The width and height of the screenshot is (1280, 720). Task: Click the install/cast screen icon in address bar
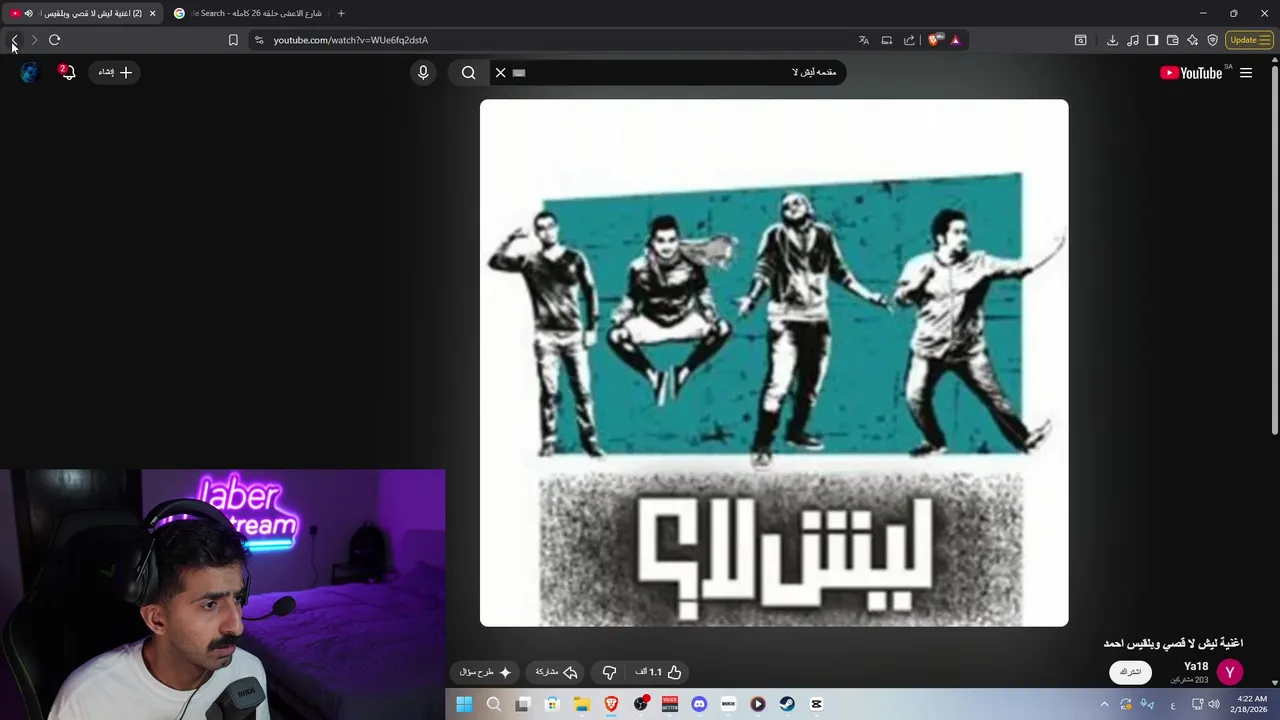pyautogui.click(x=887, y=40)
